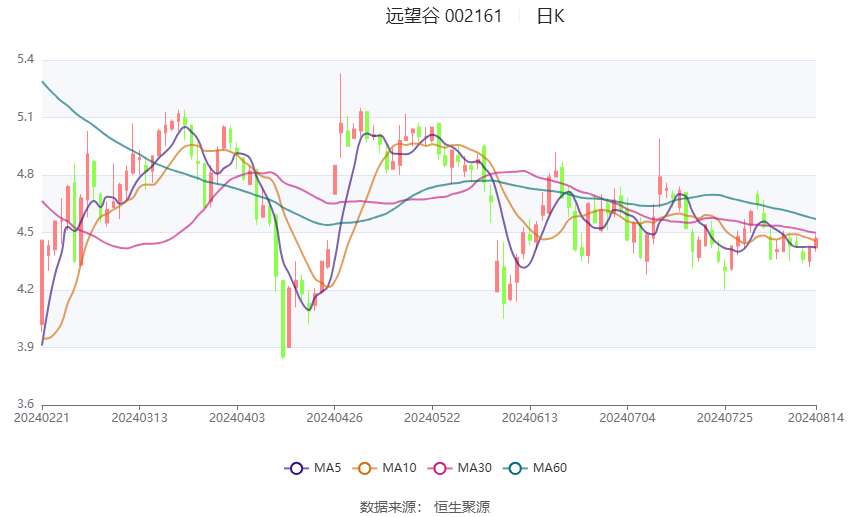This screenshot has width=850, height=517.
Task: Toggle the MA60 legend label
Action: 549,468
